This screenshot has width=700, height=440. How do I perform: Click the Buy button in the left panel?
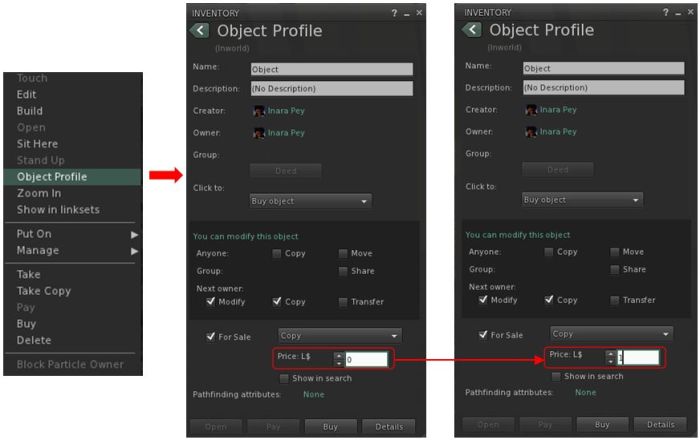(x=330, y=427)
